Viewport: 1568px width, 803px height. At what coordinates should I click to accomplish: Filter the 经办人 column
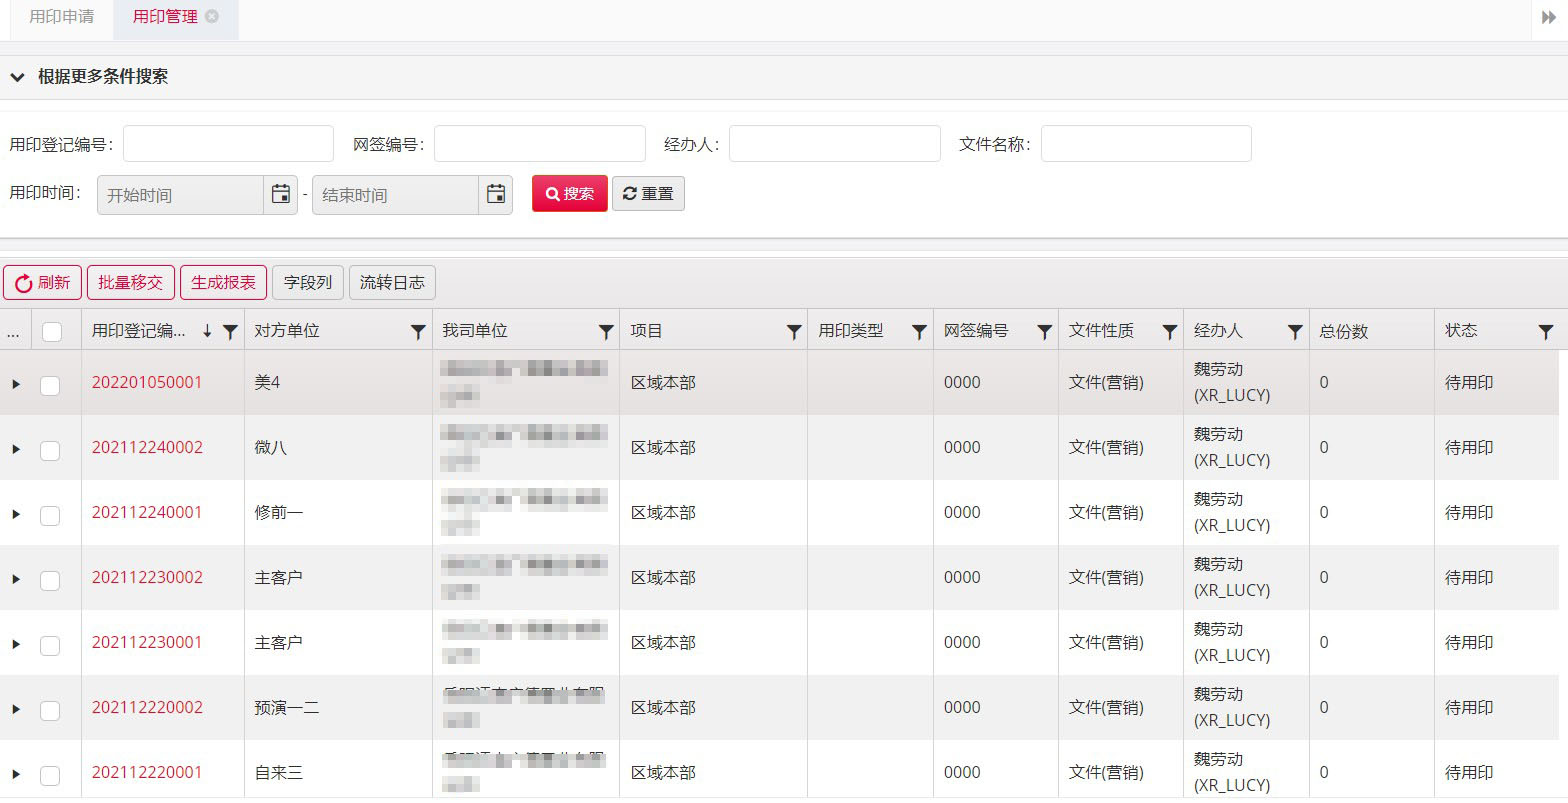pos(1295,332)
